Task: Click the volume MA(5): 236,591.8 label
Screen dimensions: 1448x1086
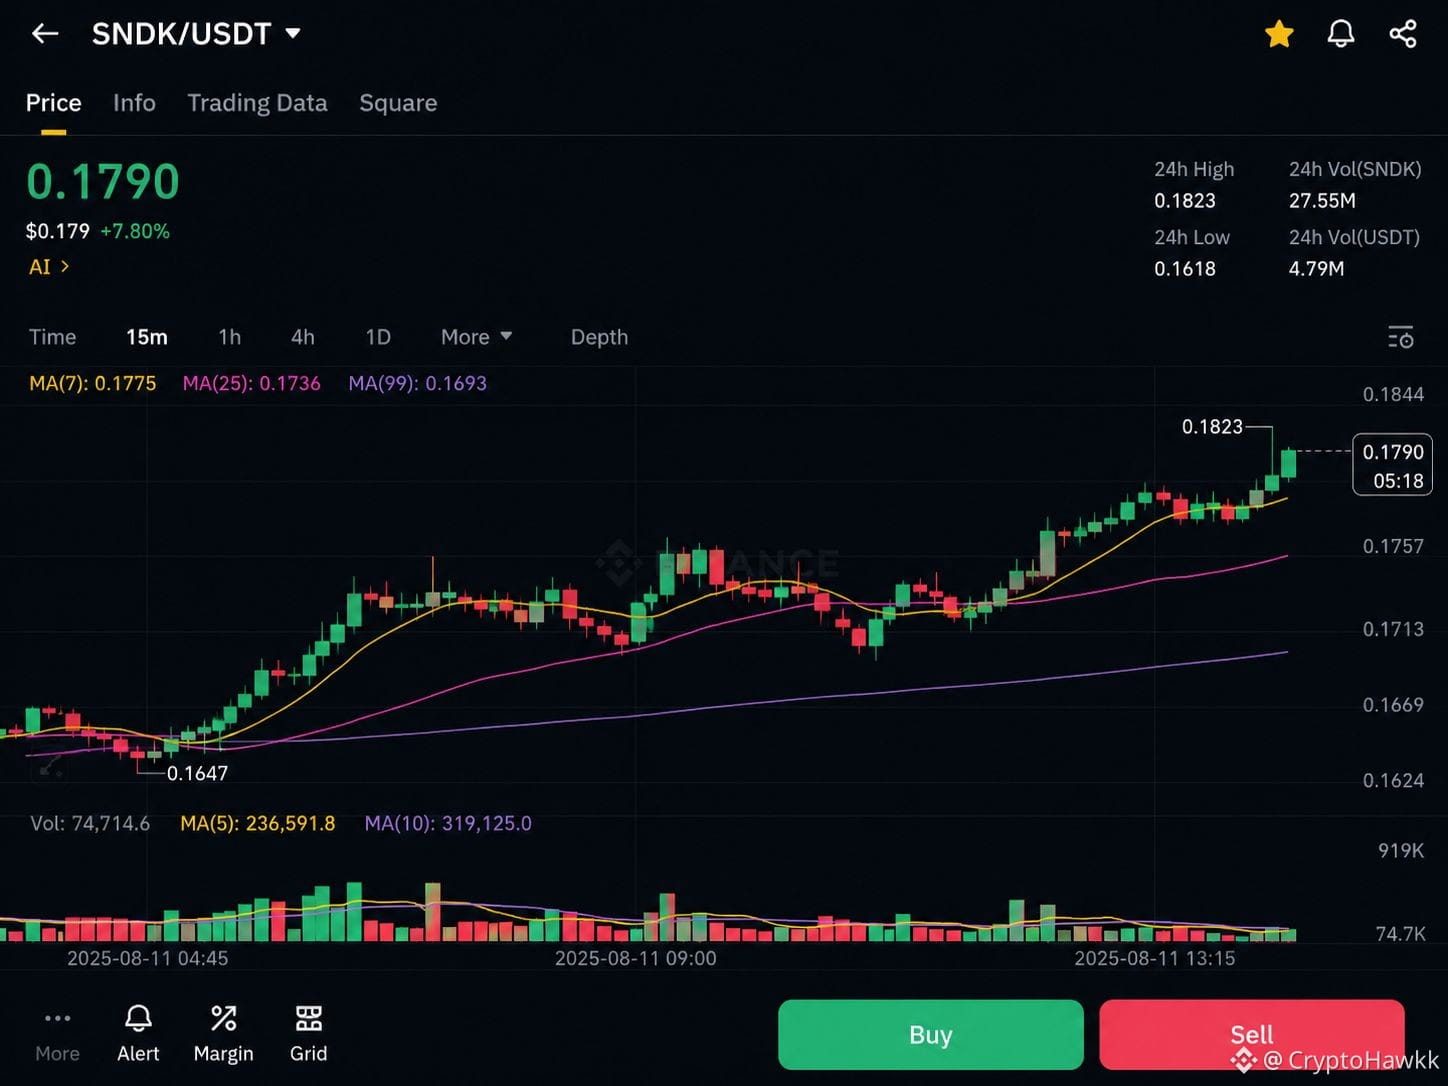Action: [x=257, y=824]
